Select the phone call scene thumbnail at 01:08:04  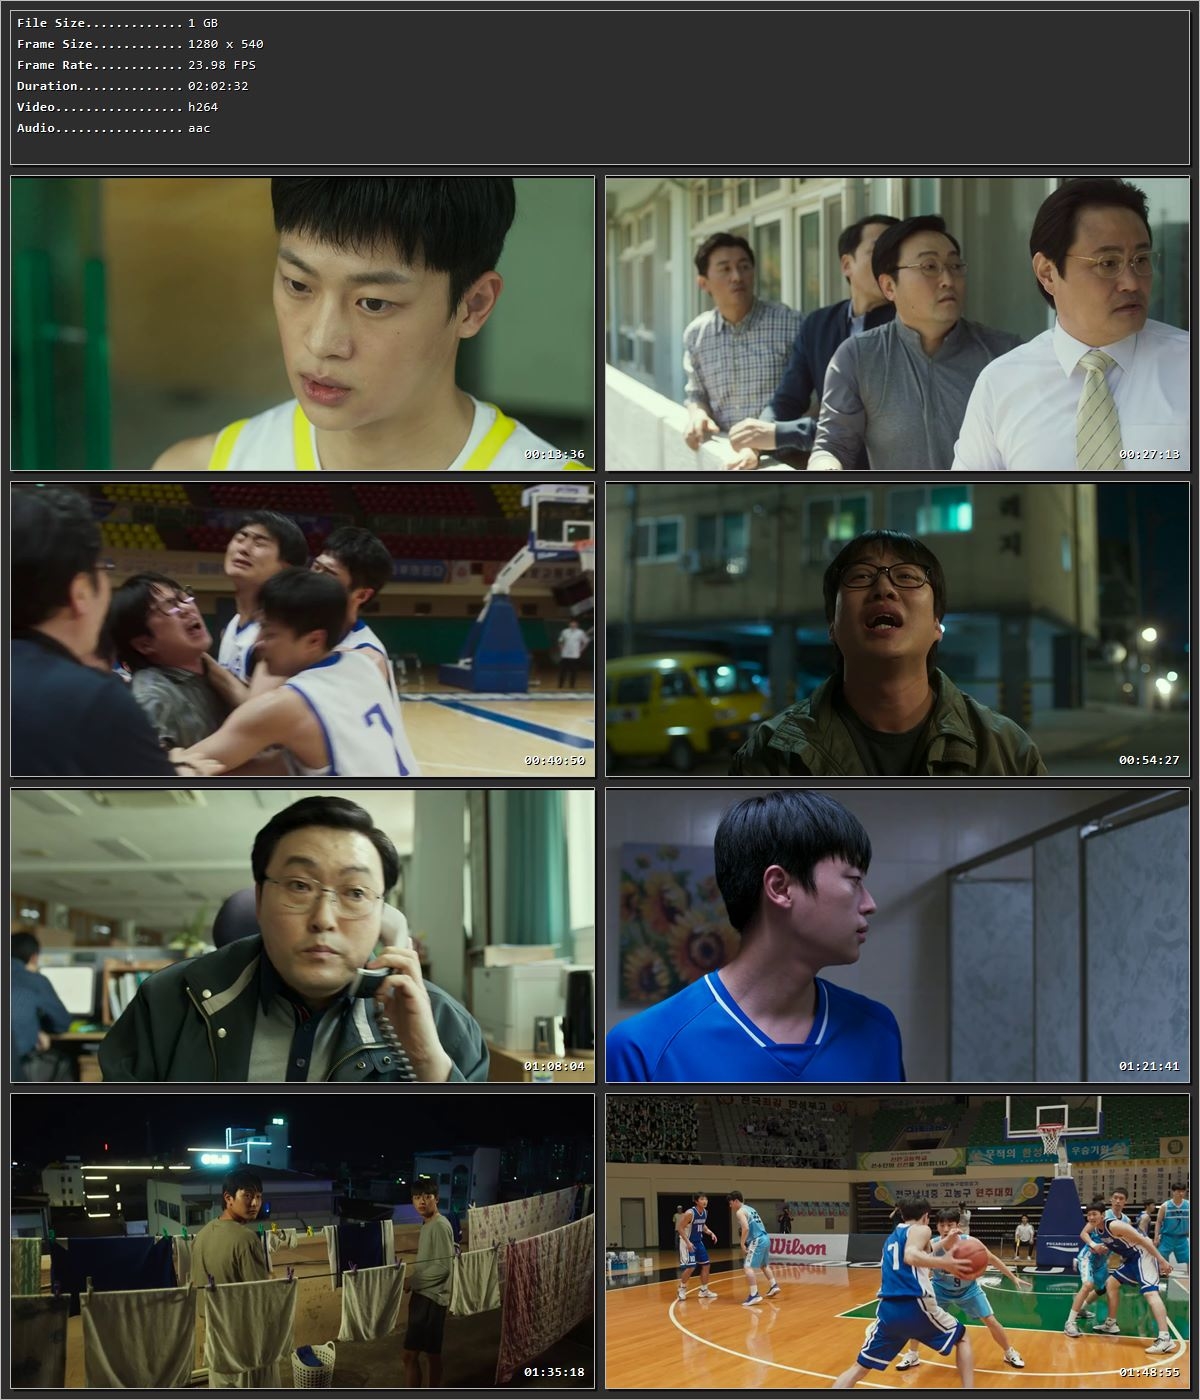[300, 935]
